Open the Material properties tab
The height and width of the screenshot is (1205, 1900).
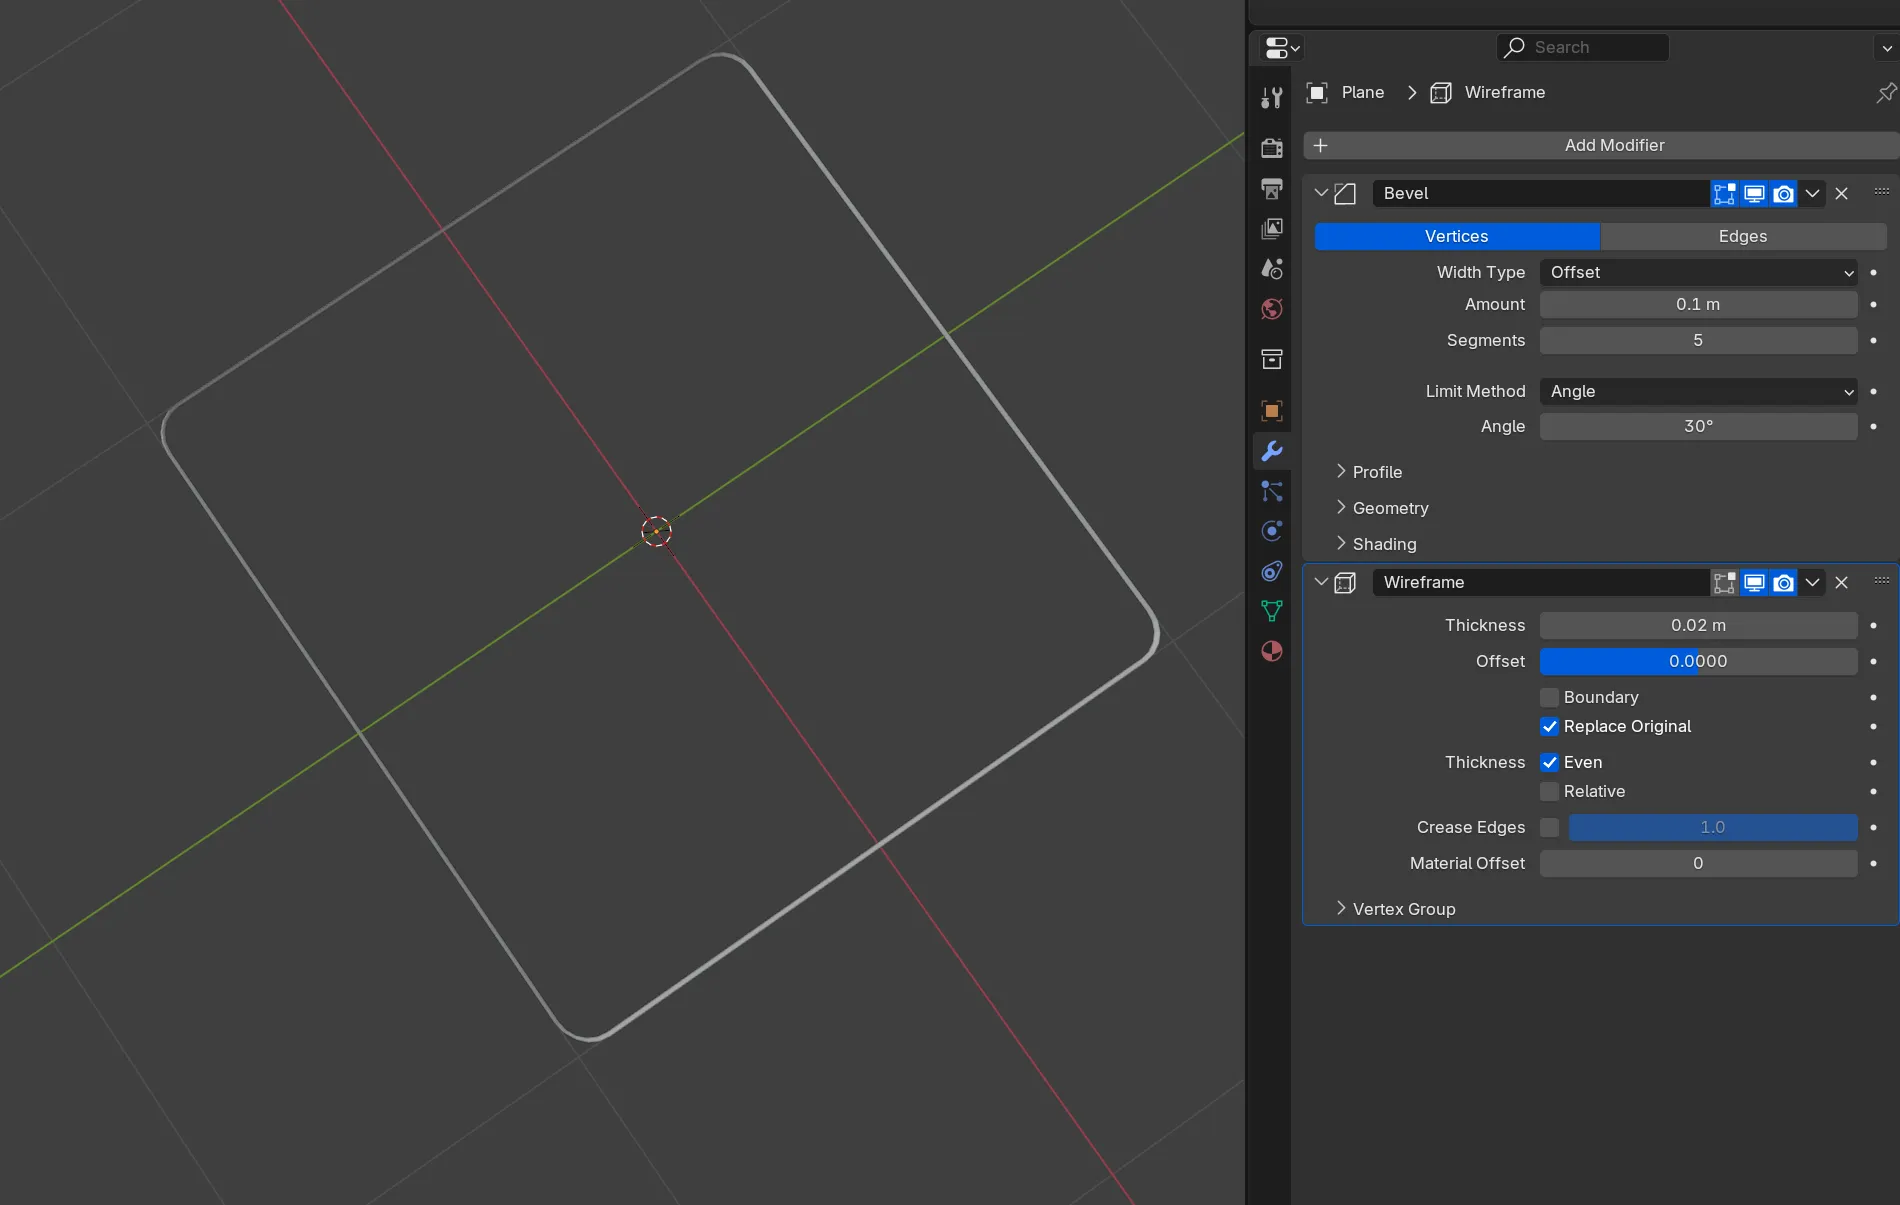tap(1271, 651)
